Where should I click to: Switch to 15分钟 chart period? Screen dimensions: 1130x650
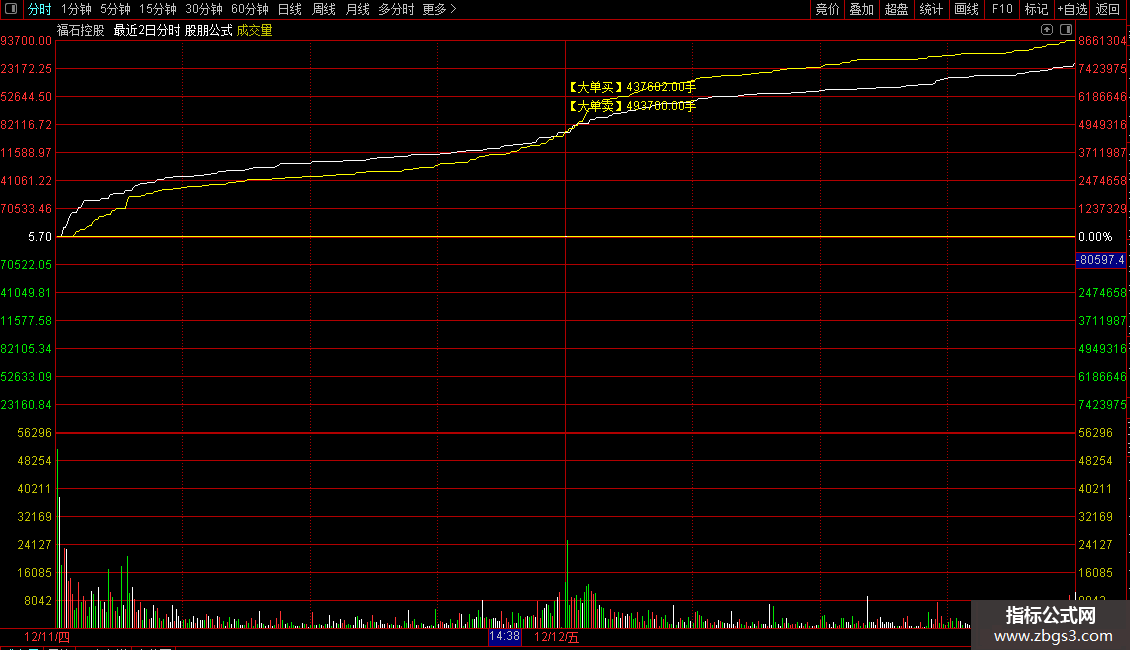[x=158, y=9]
